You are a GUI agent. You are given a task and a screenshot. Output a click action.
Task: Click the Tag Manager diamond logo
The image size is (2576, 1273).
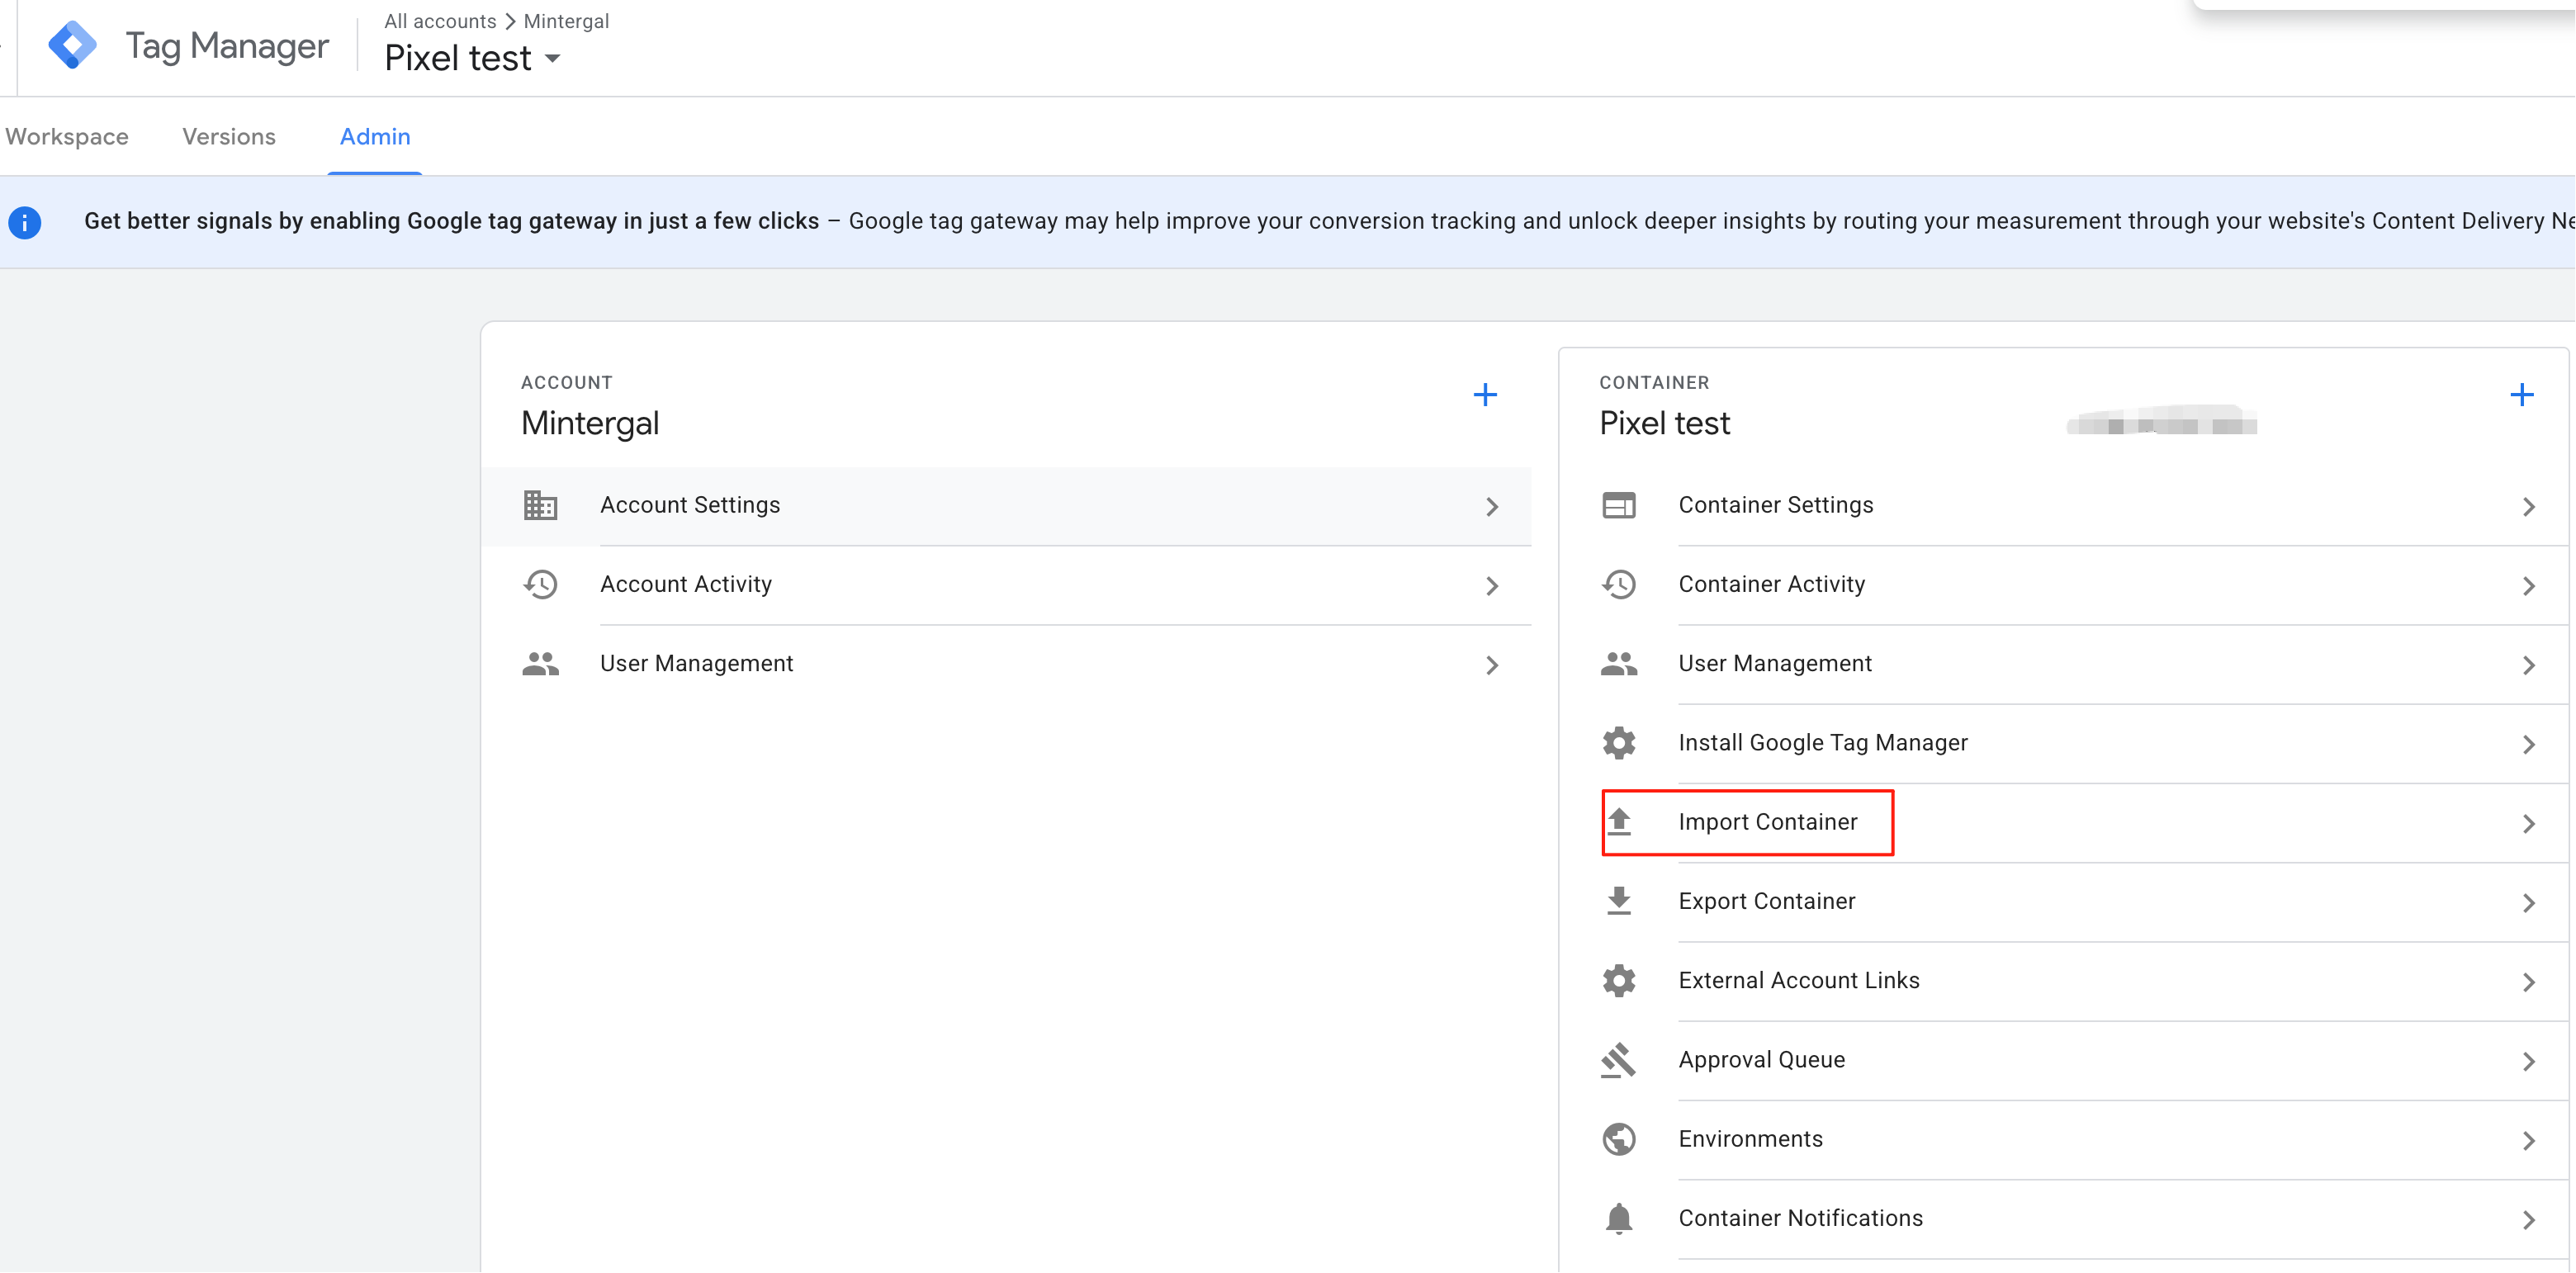coord(73,45)
